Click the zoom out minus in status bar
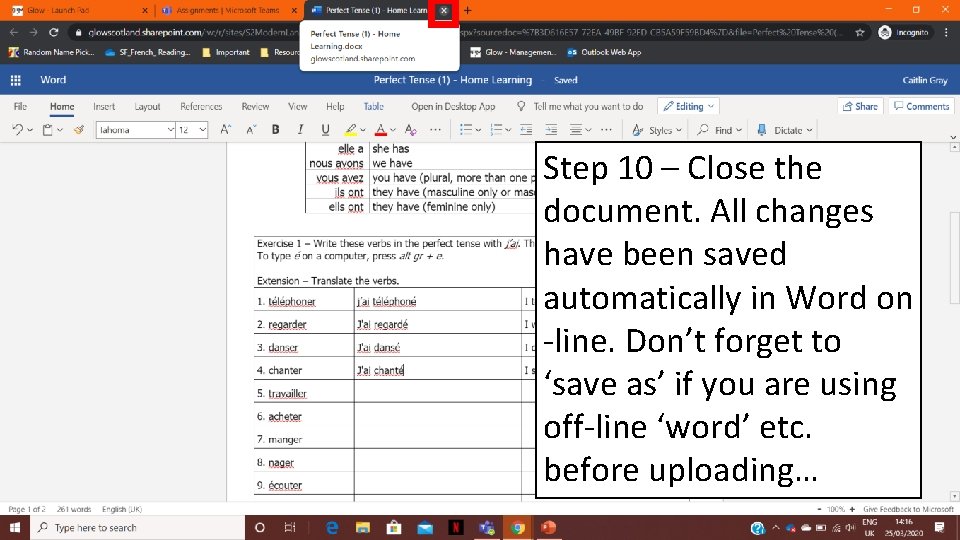Viewport: 960px width, 540px height. click(x=819, y=509)
